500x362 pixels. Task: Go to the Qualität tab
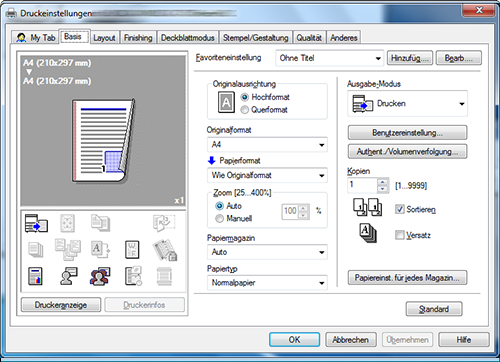pyautogui.click(x=309, y=38)
